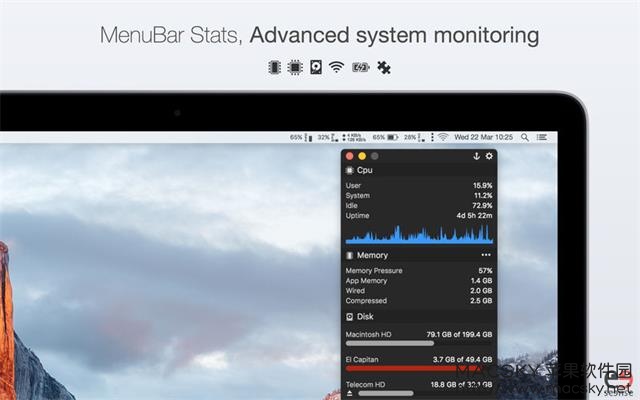Open the three-dots menu on Memory row

tap(486, 255)
